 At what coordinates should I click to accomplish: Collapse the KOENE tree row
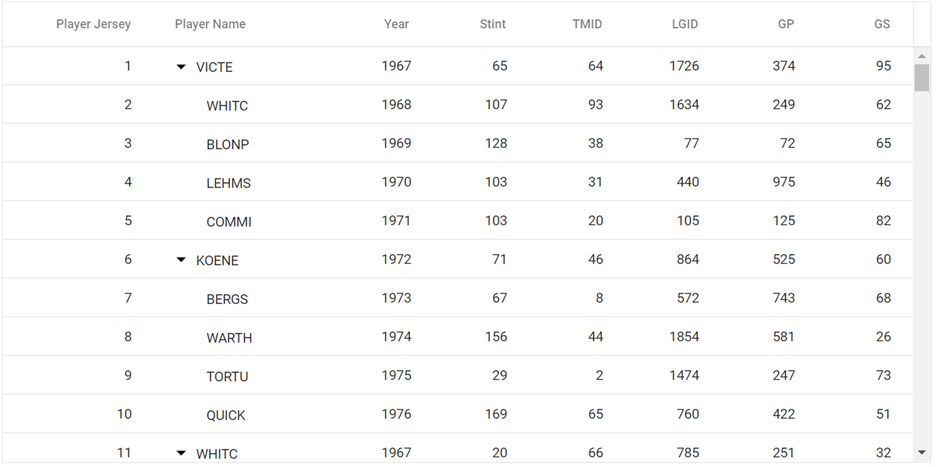[x=181, y=260]
